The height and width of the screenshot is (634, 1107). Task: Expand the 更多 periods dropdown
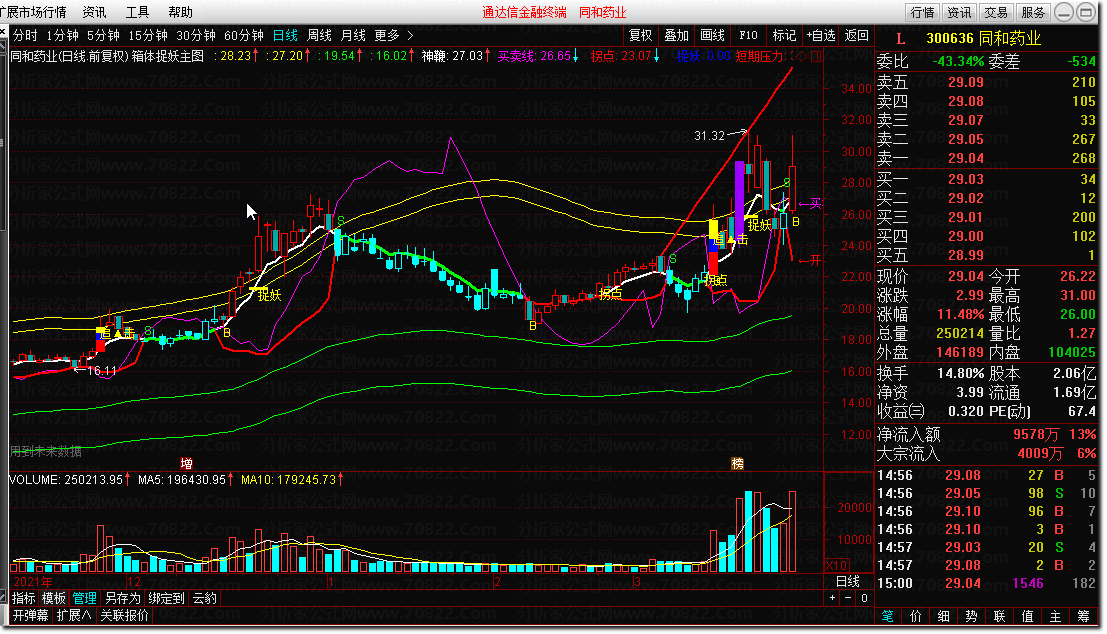(x=387, y=35)
